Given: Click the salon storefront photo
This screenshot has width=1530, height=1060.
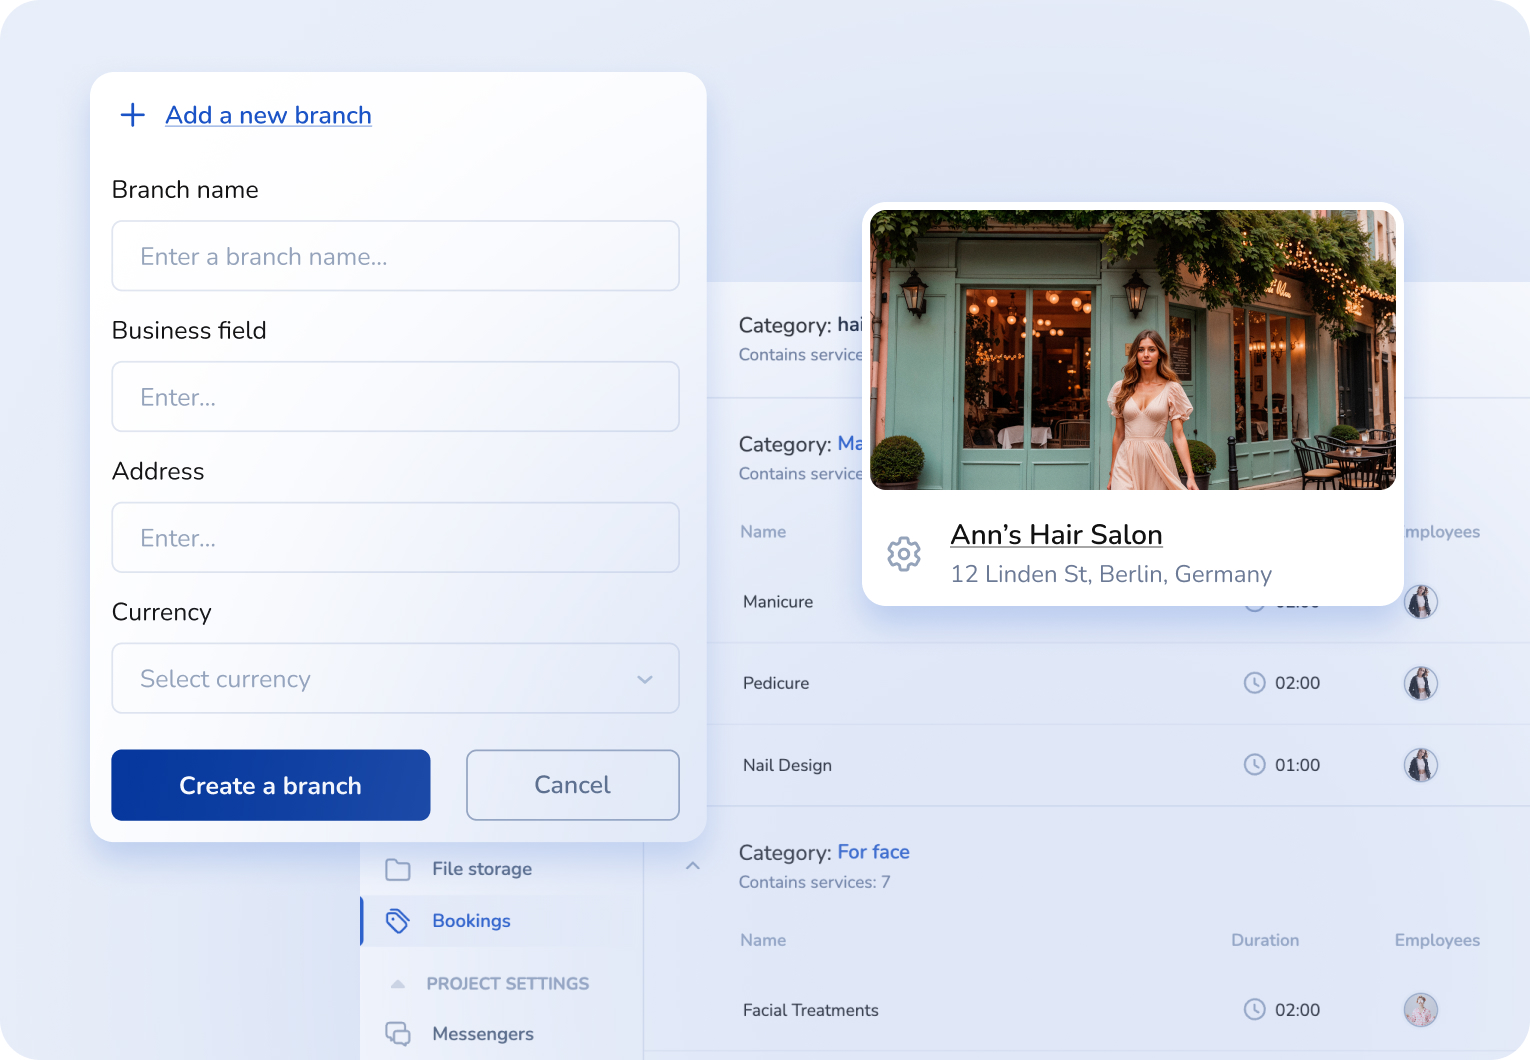Looking at the screenshot, I should pos(1132,350).
